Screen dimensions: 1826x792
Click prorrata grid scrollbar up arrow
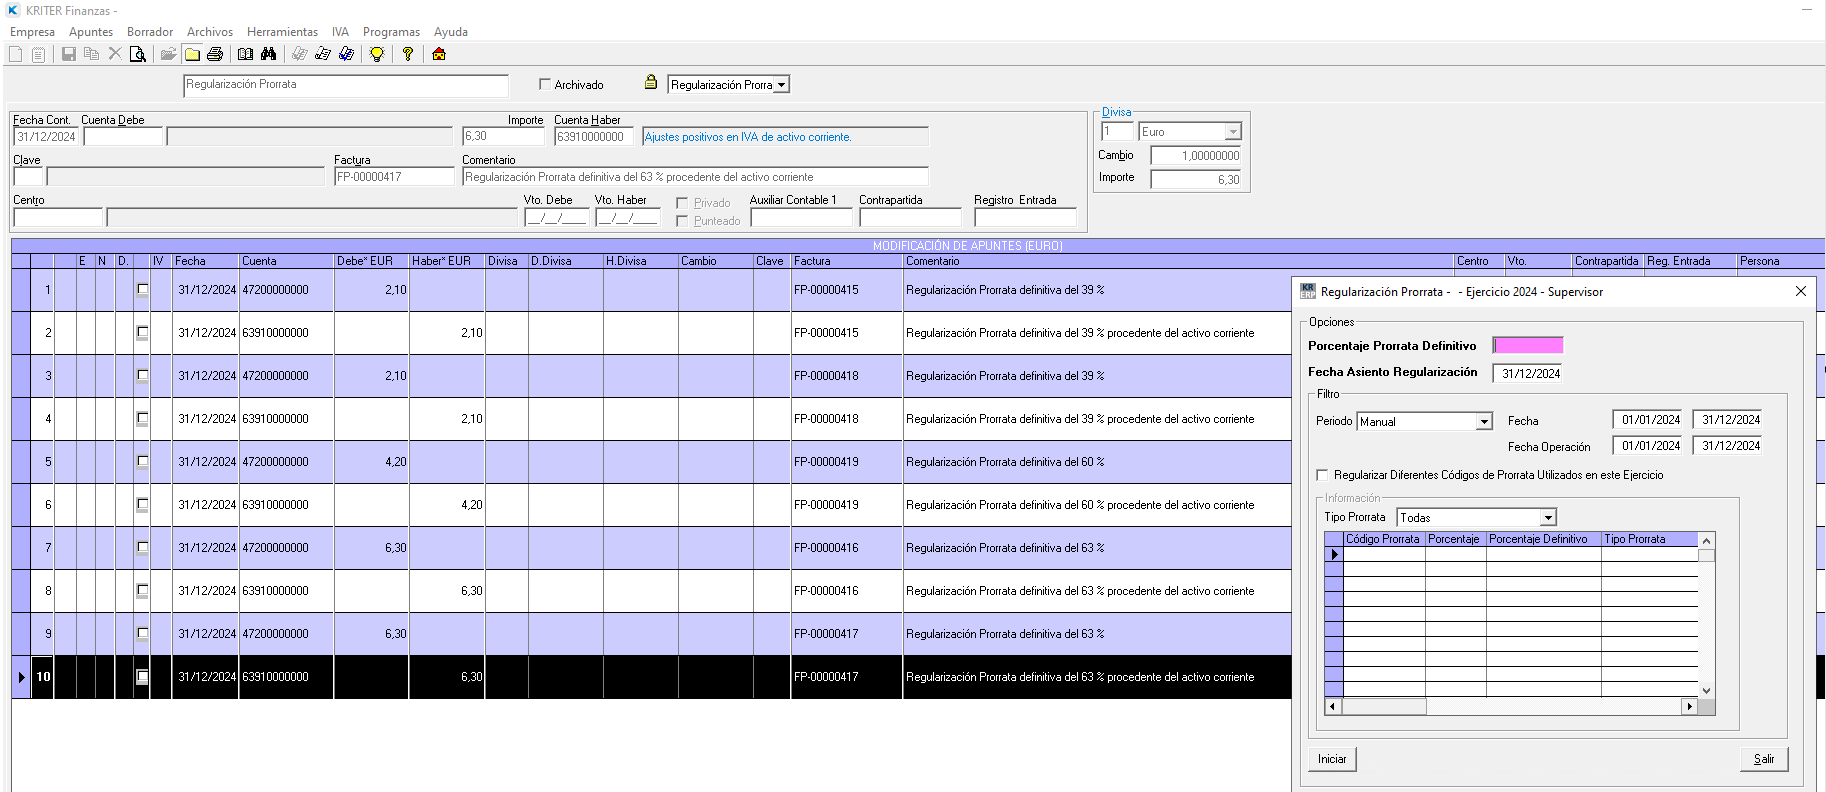[1707, 540]
